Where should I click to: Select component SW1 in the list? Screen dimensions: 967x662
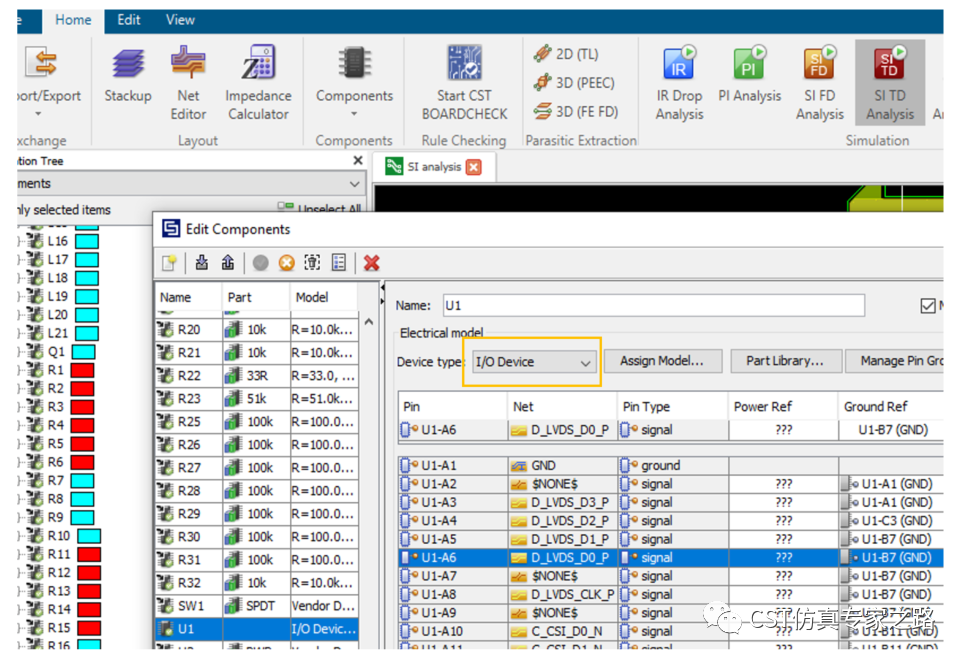(257, 606)
